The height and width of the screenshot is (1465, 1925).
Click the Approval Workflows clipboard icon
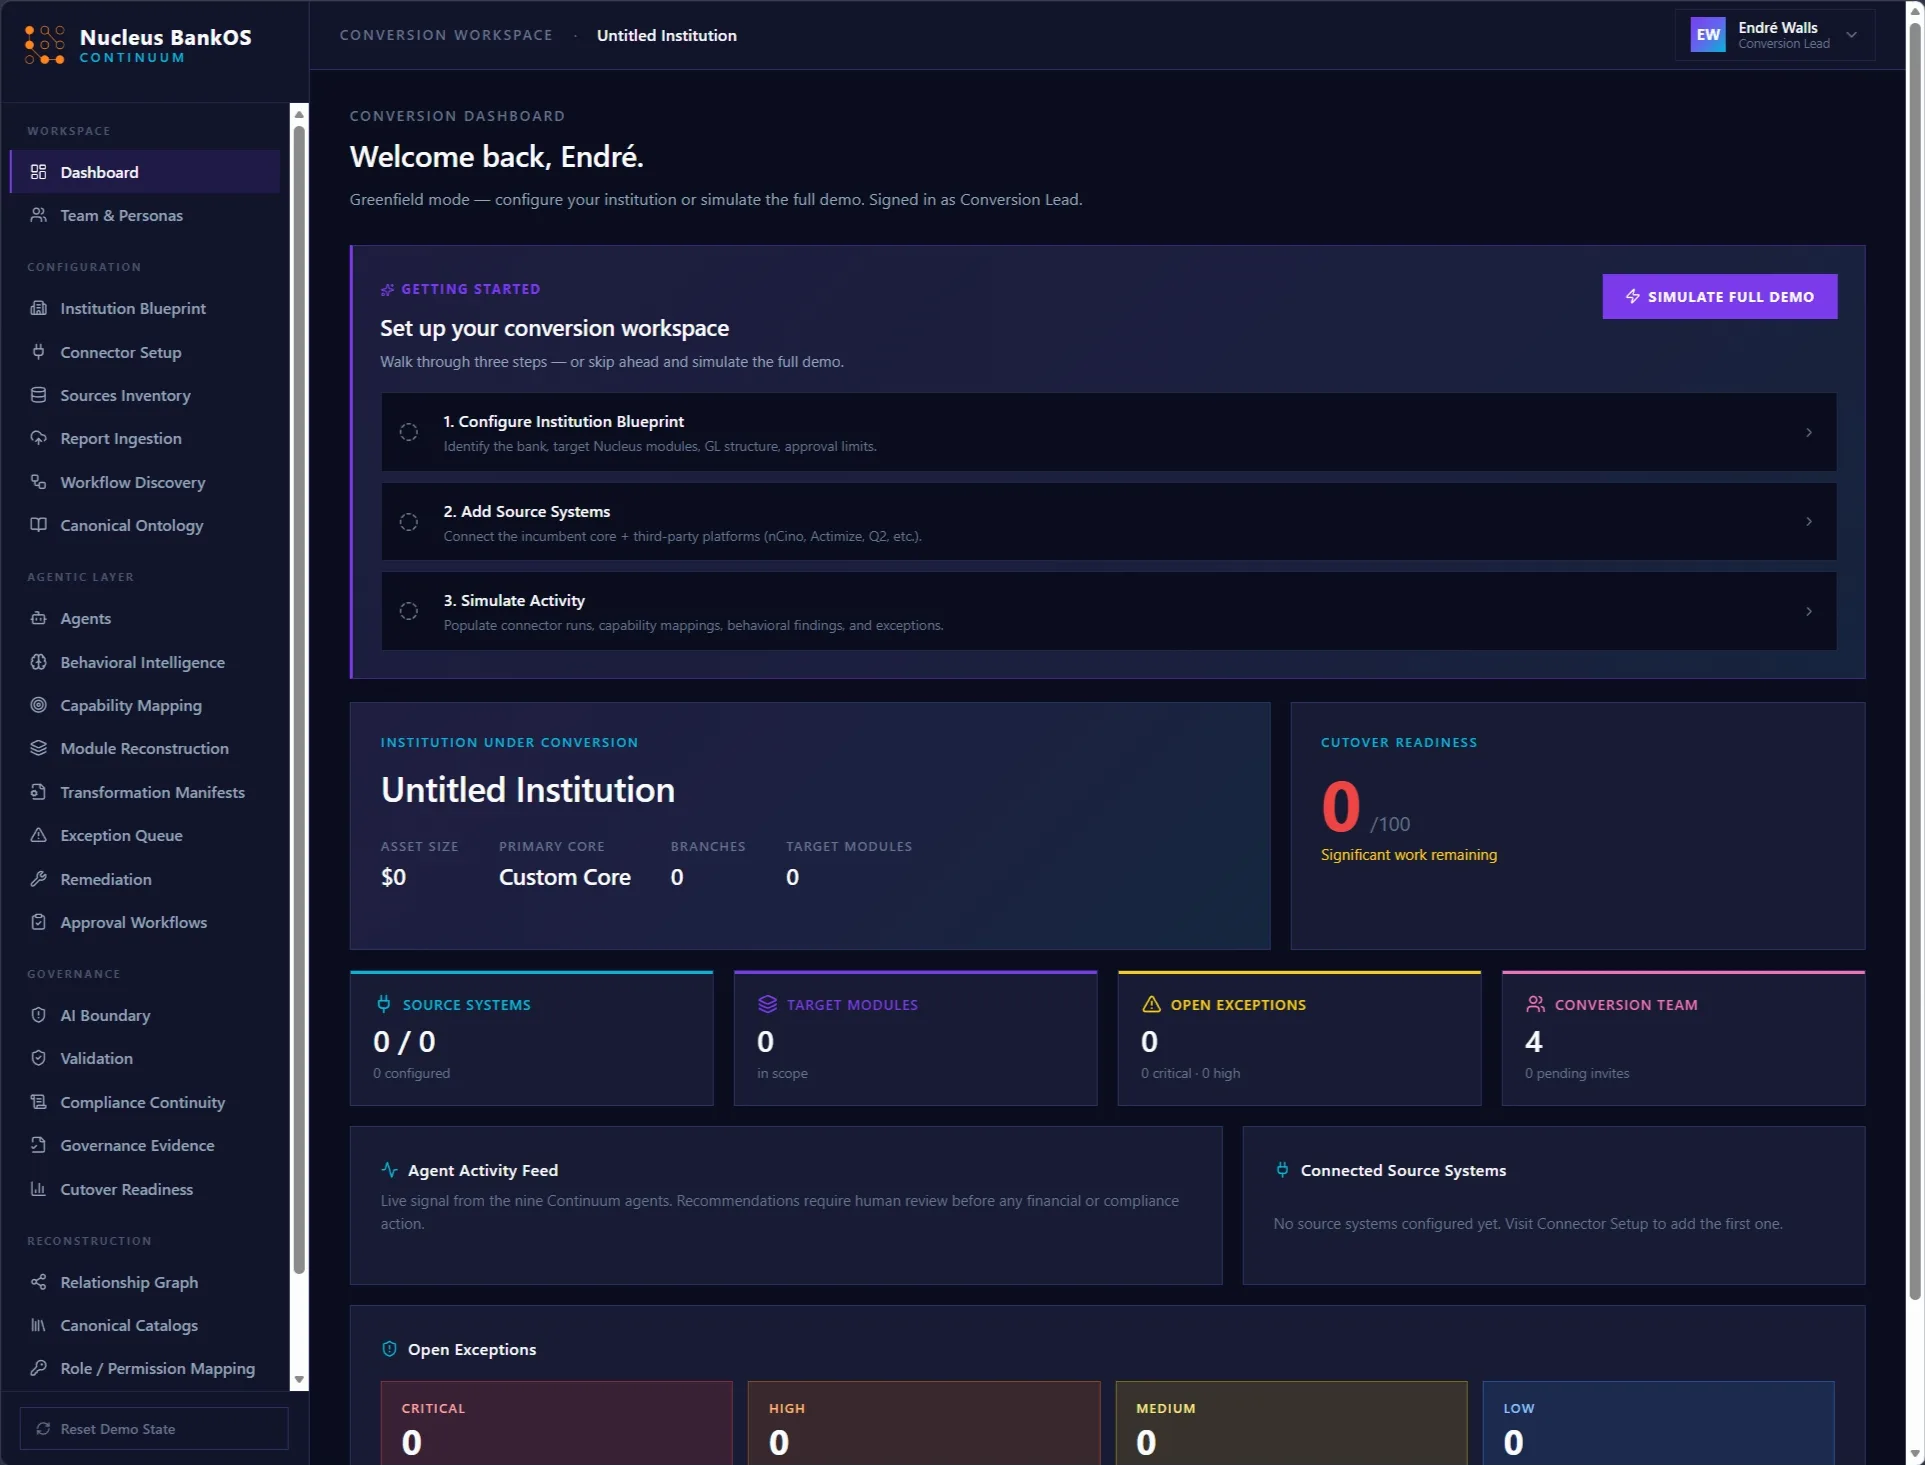[38, 922]
